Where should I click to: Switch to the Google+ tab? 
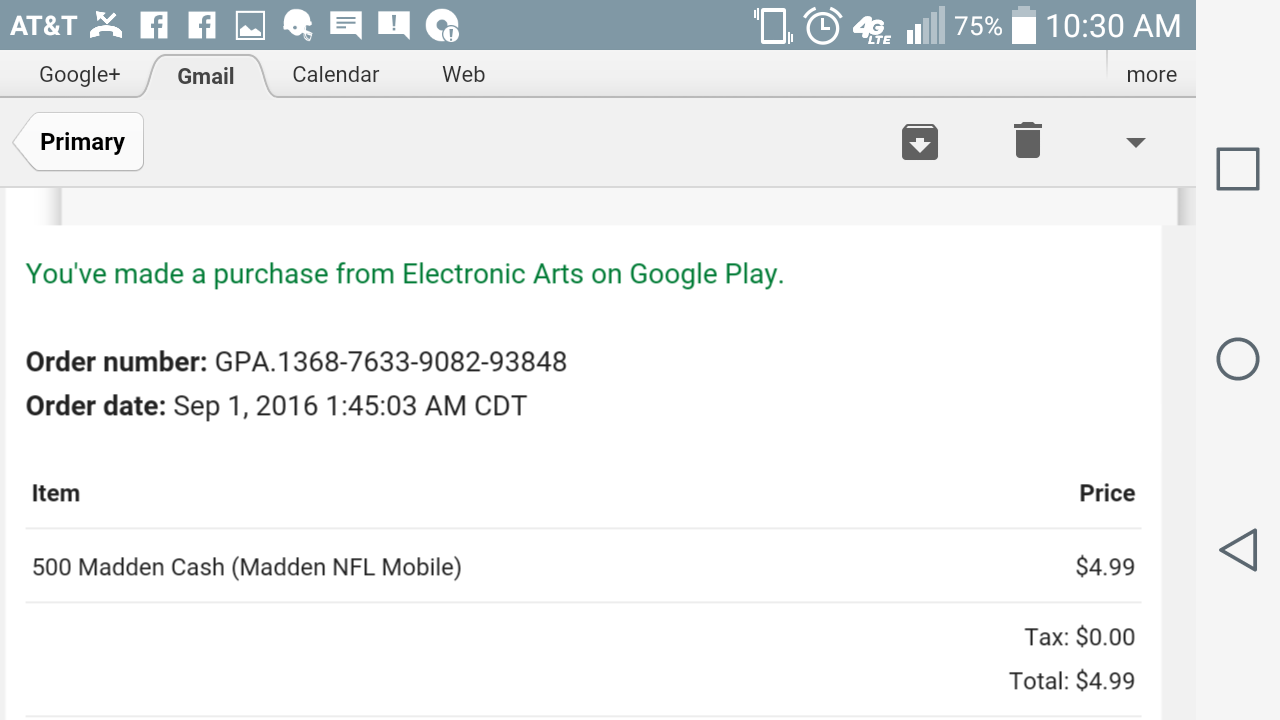[x=80, y=75]
